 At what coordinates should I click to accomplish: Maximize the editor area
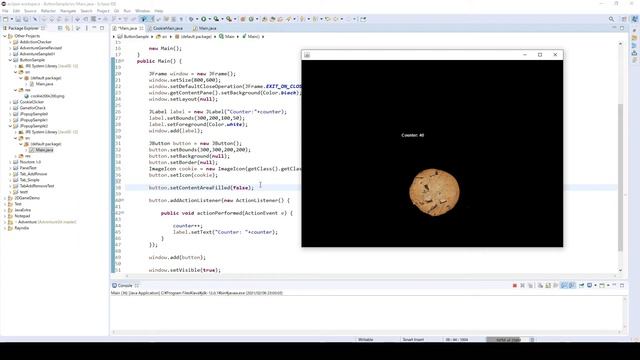[x=622, y=28]
